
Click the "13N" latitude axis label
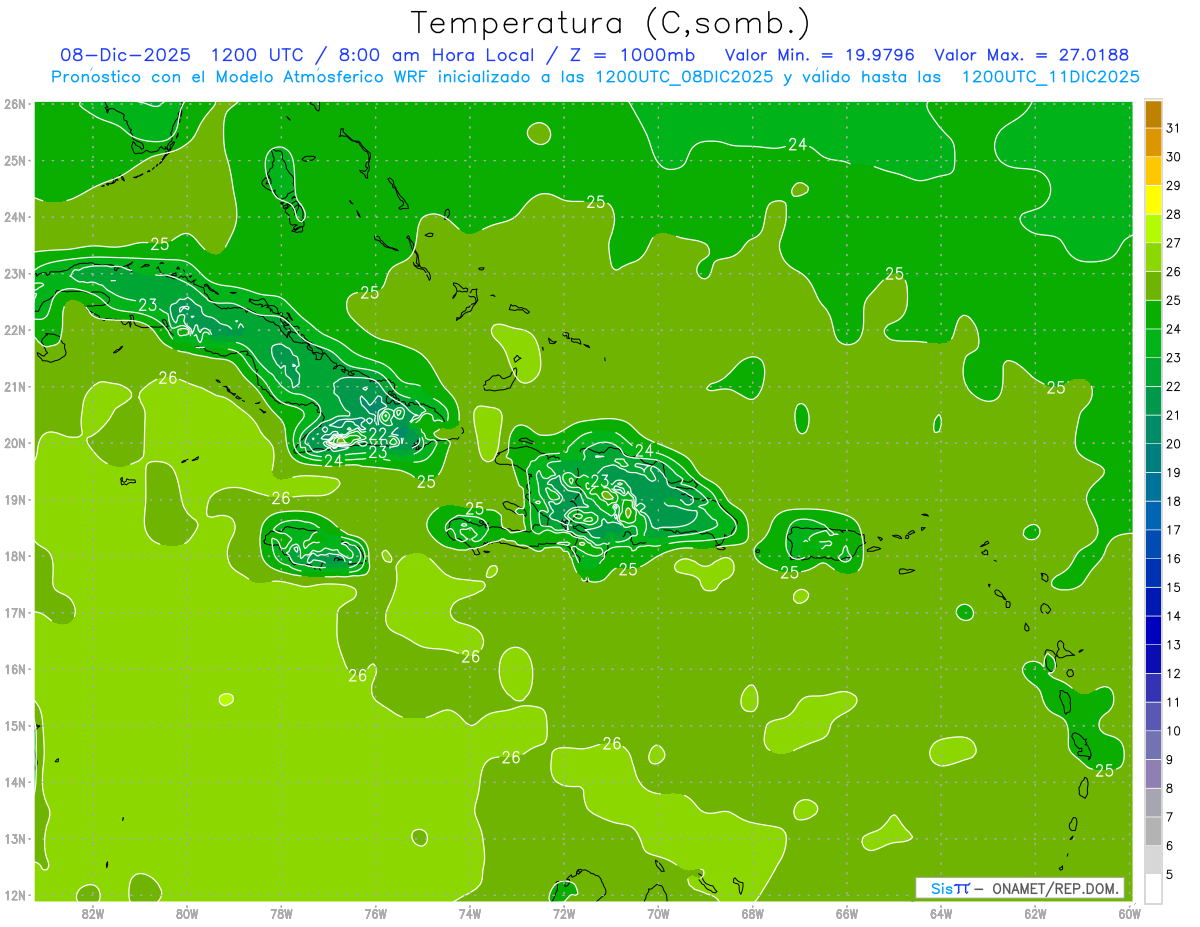(14, 839)
